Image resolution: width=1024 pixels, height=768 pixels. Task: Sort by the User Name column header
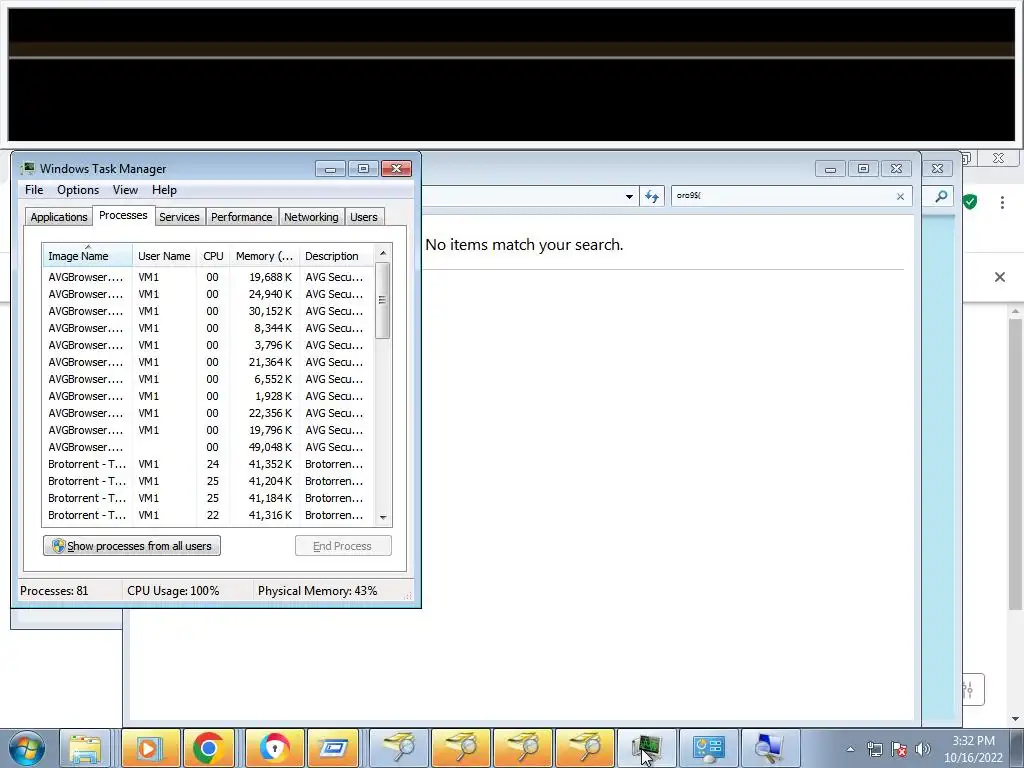click(x=164, y=256)
